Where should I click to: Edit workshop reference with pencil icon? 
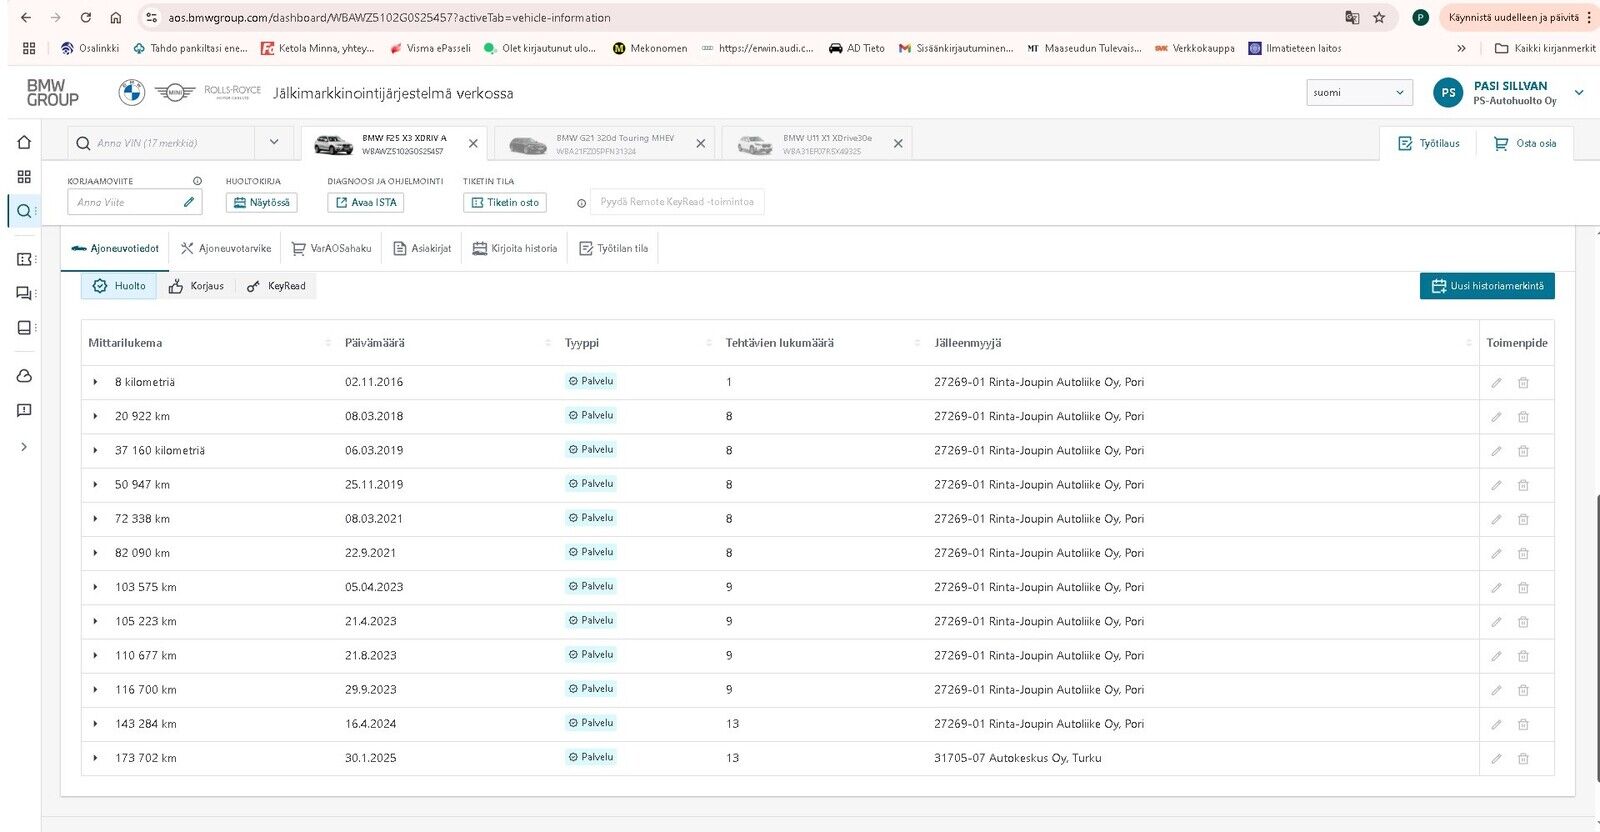(x=189, y=202)
